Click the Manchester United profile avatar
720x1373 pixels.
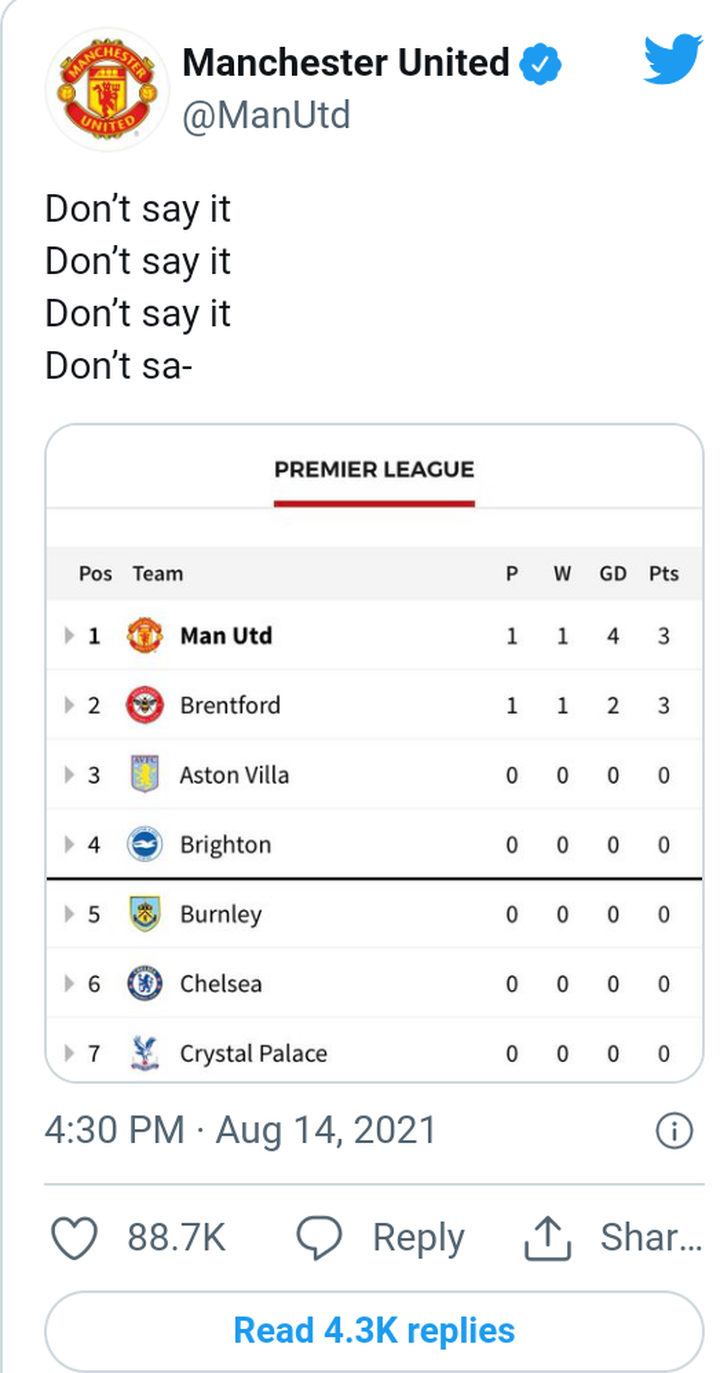[107, 89]
